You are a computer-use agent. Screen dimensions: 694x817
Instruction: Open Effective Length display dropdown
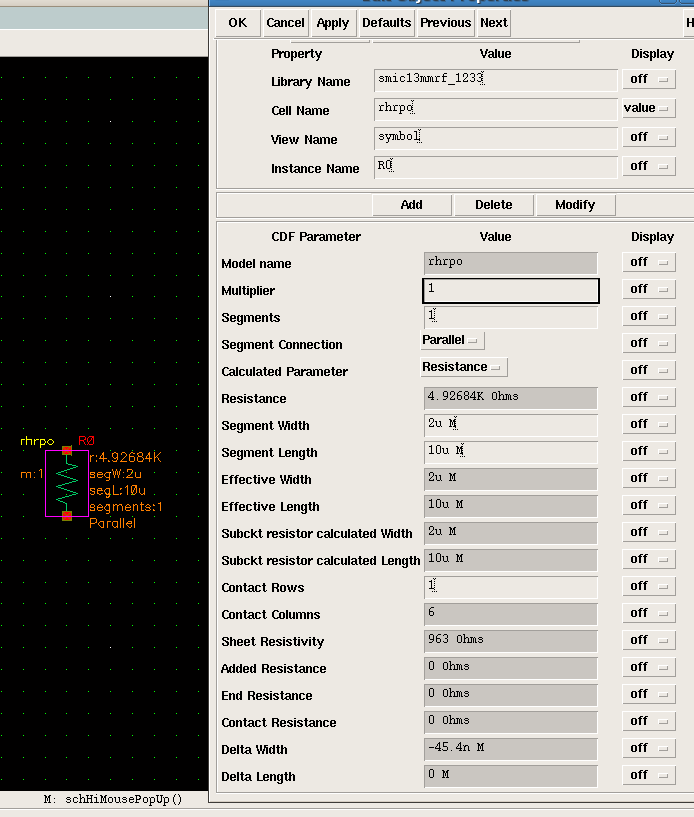(649, 505)
